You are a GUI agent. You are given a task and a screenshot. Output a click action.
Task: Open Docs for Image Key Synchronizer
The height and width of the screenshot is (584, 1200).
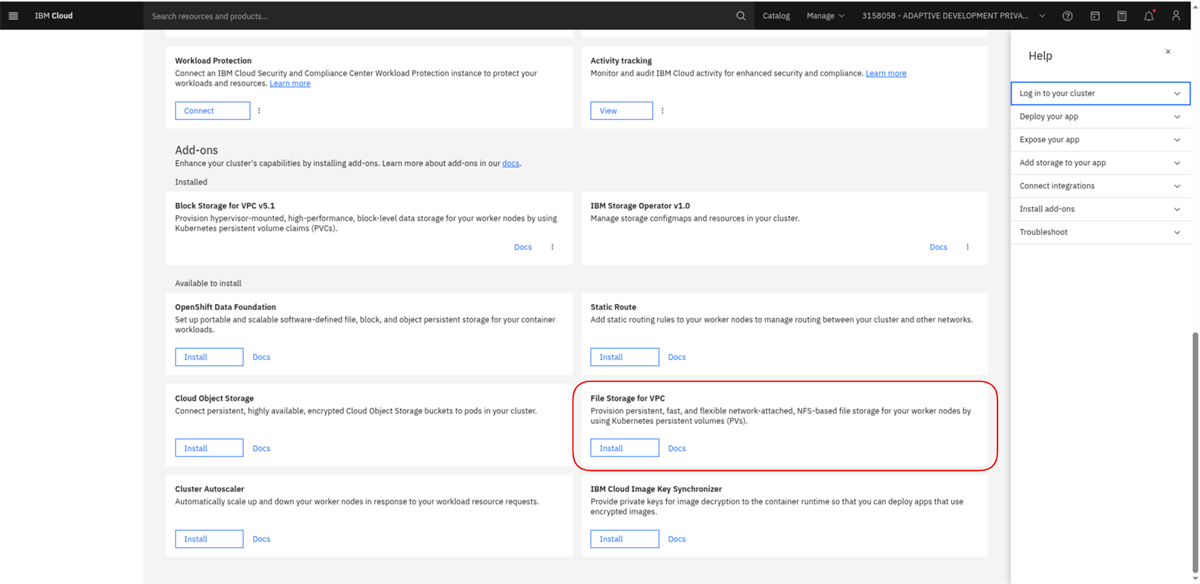677,539
